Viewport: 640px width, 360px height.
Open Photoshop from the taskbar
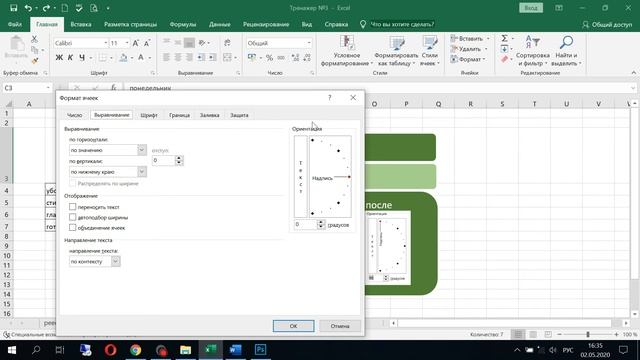(260, 350)
